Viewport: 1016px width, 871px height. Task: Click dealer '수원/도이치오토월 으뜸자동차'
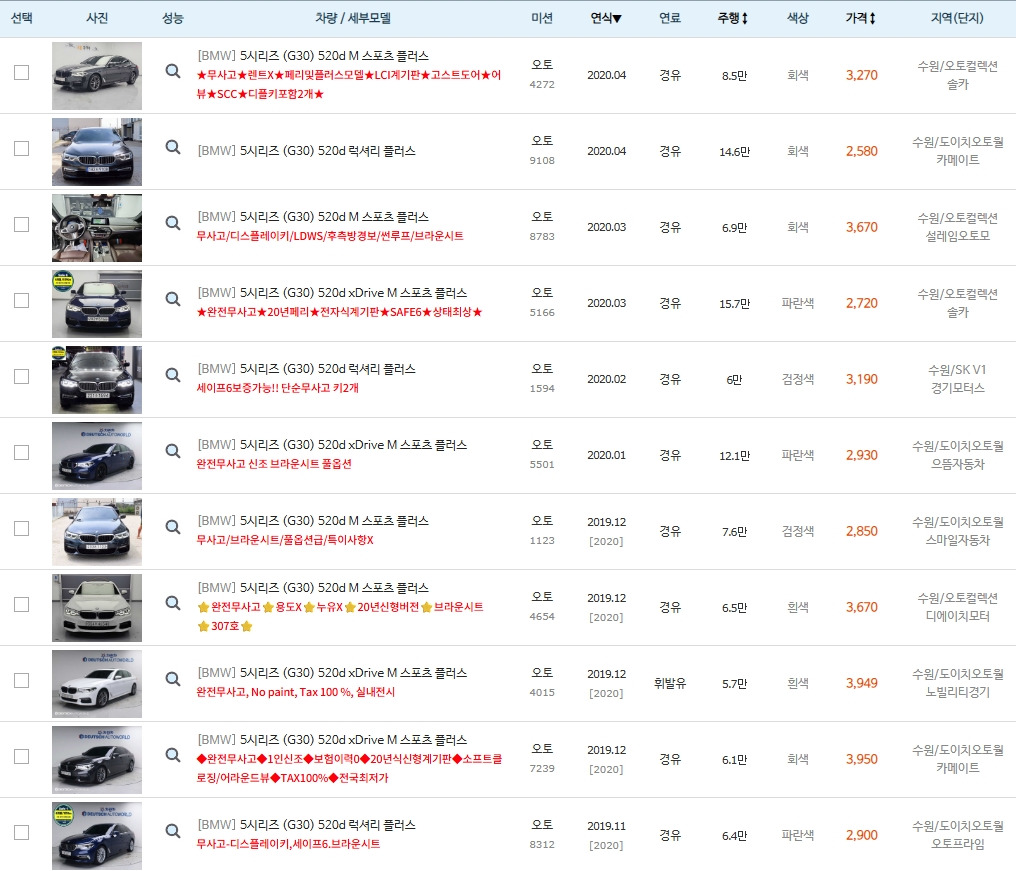point(957,455)
